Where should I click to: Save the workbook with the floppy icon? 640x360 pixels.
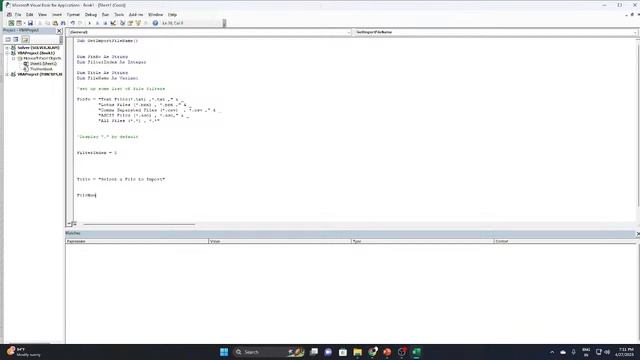[30, 23]
